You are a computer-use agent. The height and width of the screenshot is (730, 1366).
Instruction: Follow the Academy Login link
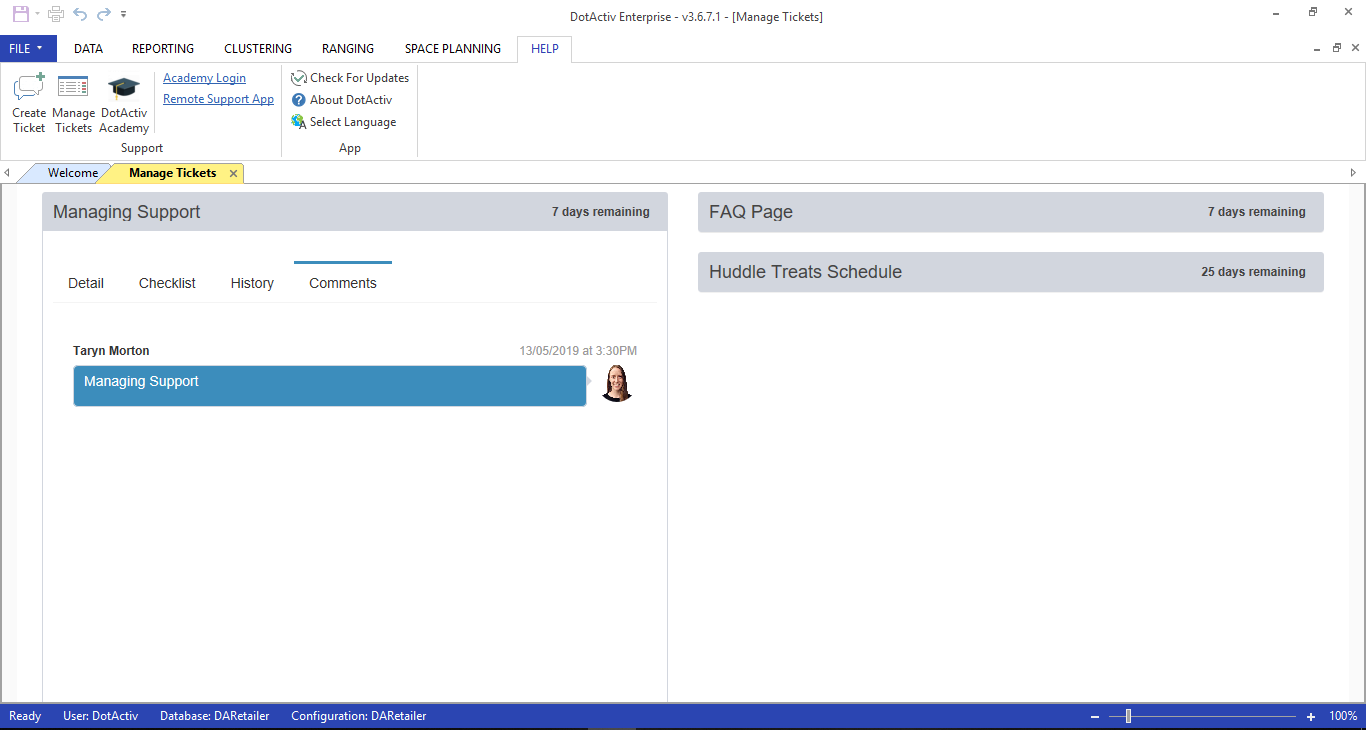204,78
